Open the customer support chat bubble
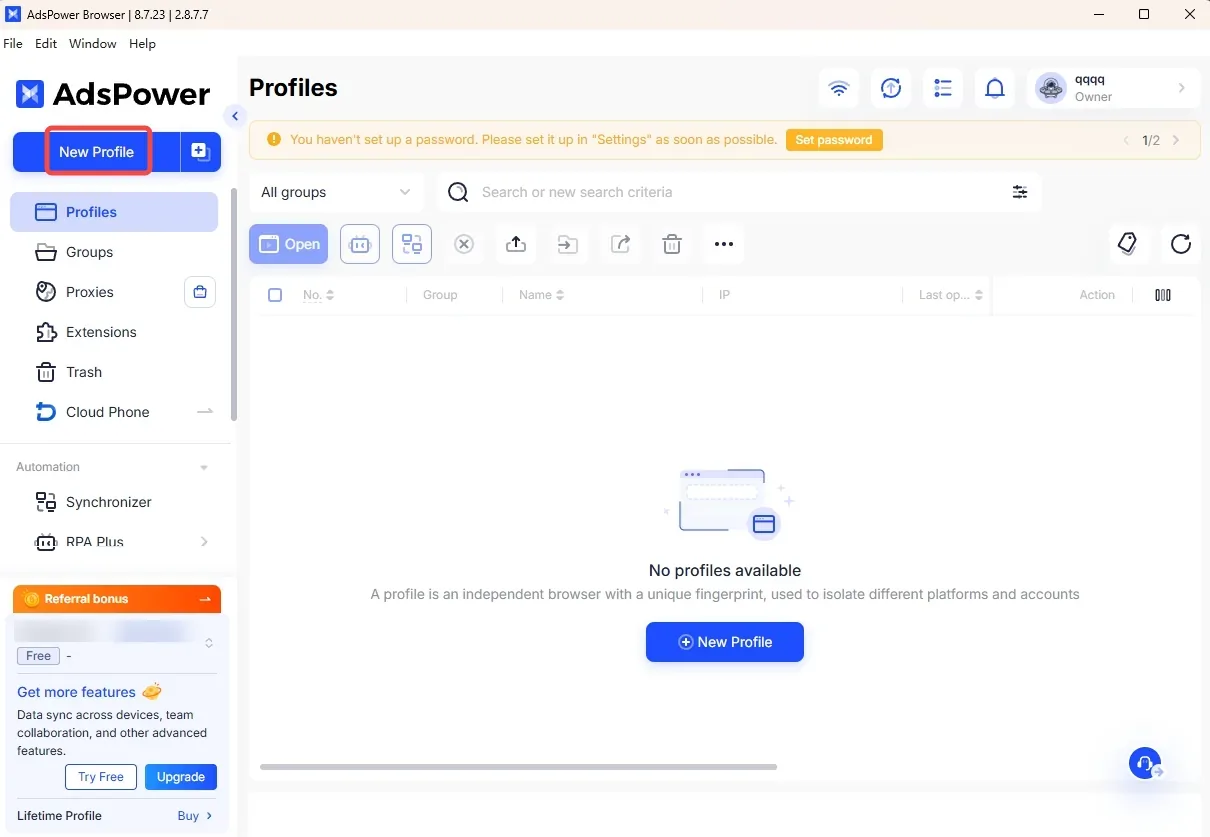Viewport: 1210px width, 837px height. pos(1146,764)
